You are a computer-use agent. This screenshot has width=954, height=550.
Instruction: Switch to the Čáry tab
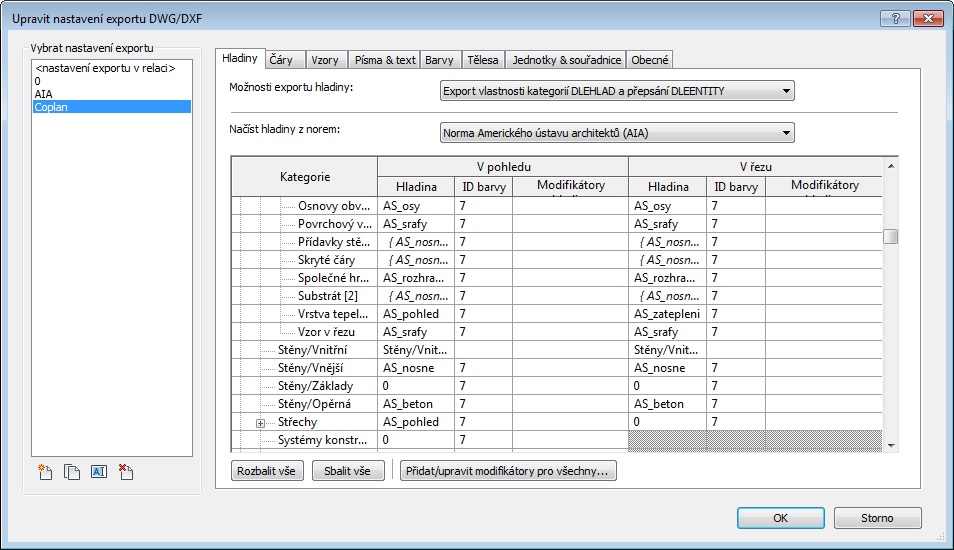coord(282,60)
